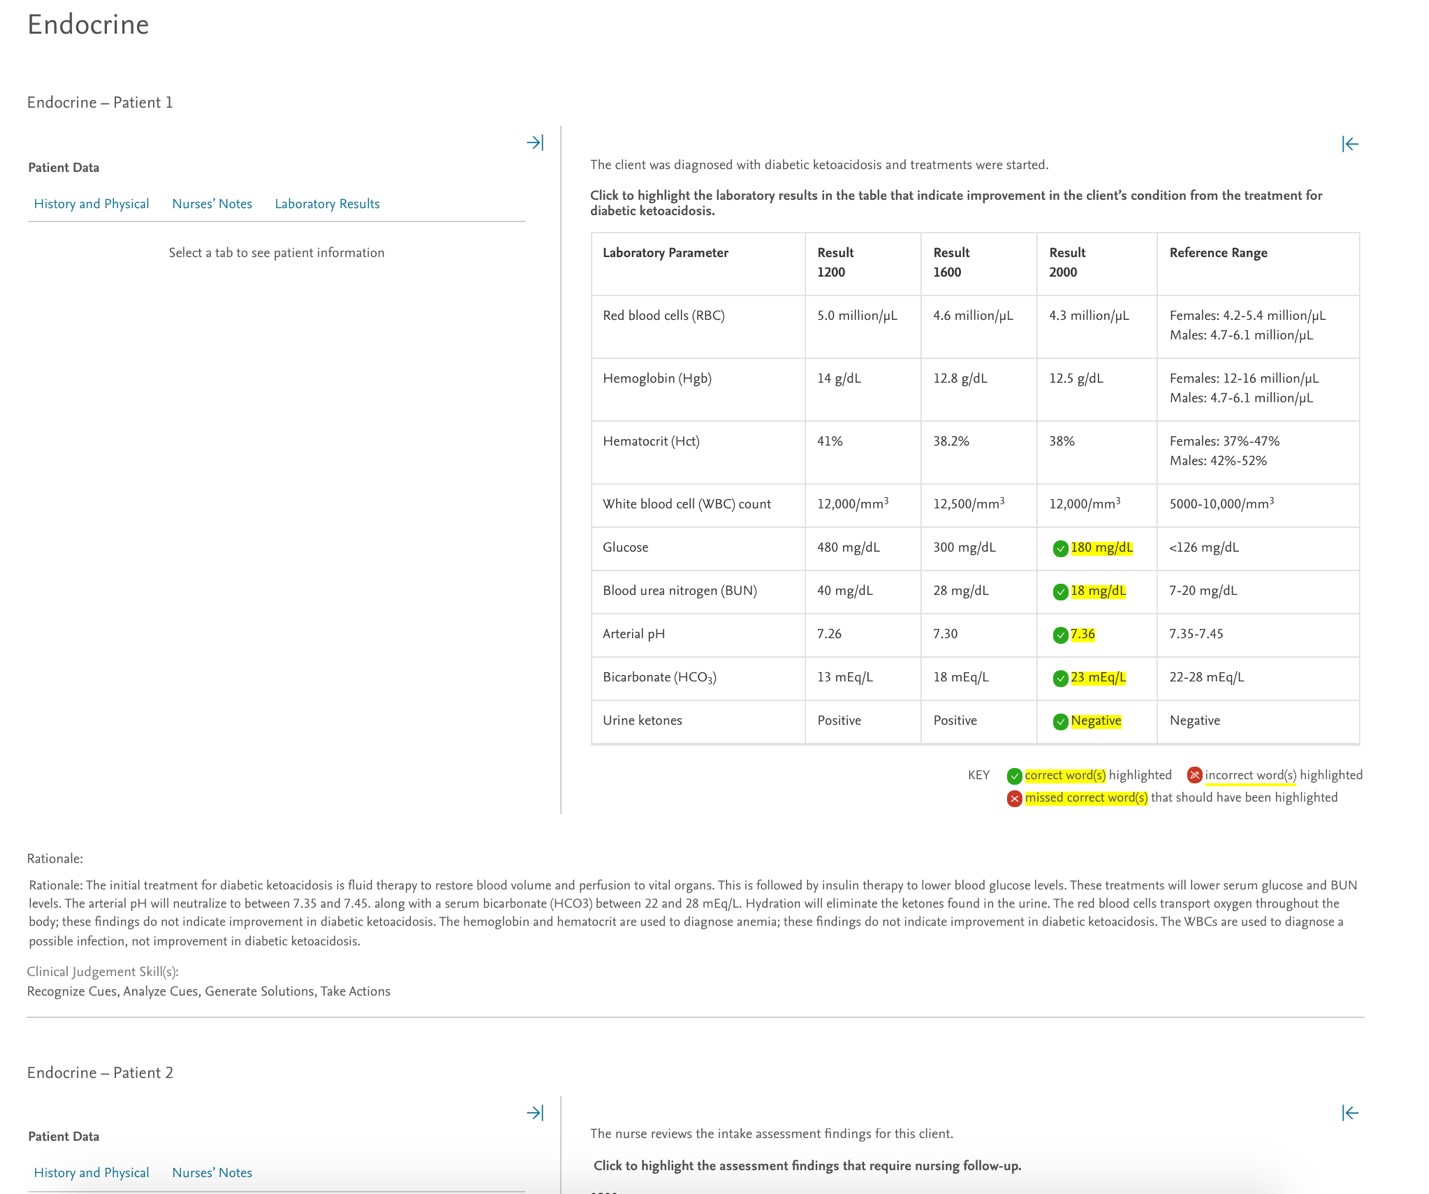This screenshot has width=1429, height=1194.
Task: Open the History and Physical tab for Patient 1
Action: [91, 203]
